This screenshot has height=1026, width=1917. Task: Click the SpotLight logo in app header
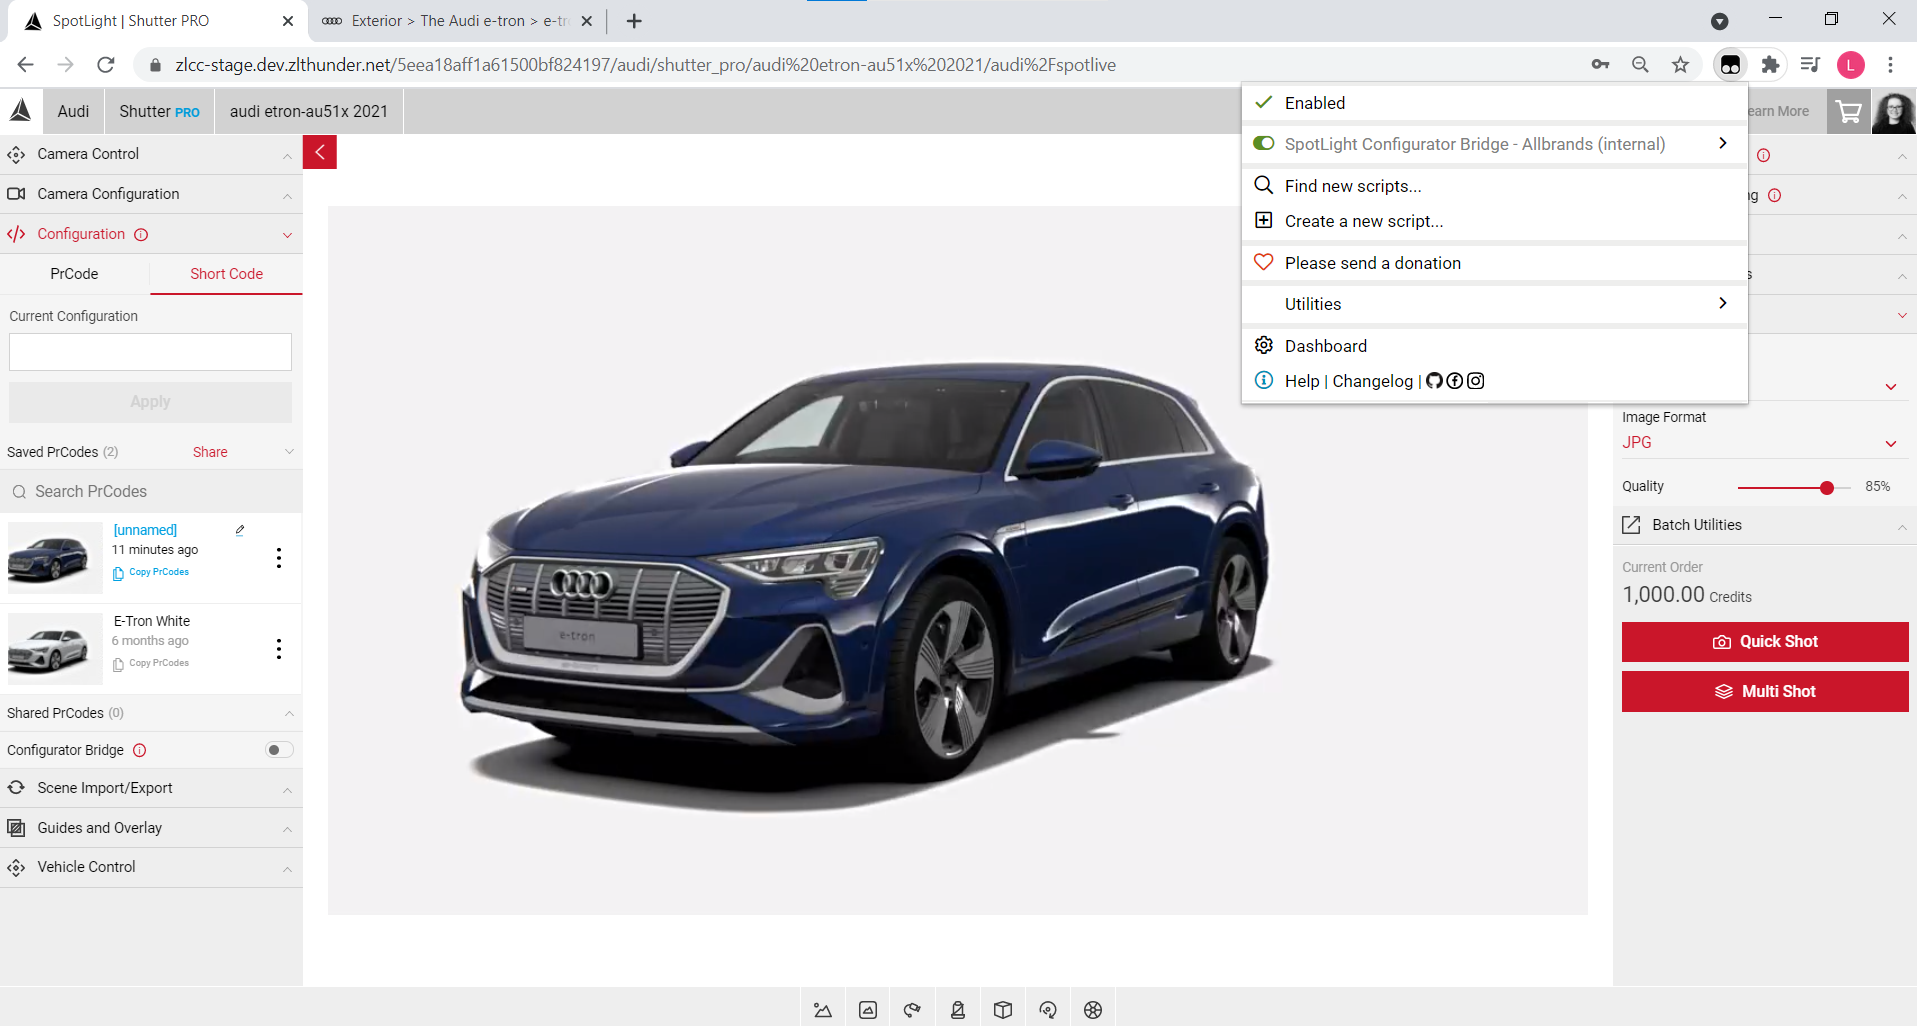[21, 111]
